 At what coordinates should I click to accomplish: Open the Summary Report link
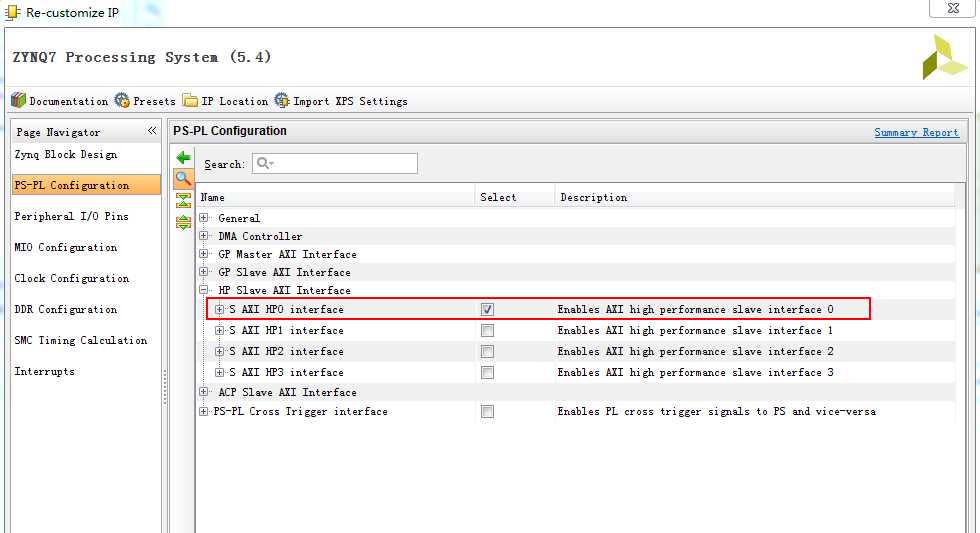[916, 132]
